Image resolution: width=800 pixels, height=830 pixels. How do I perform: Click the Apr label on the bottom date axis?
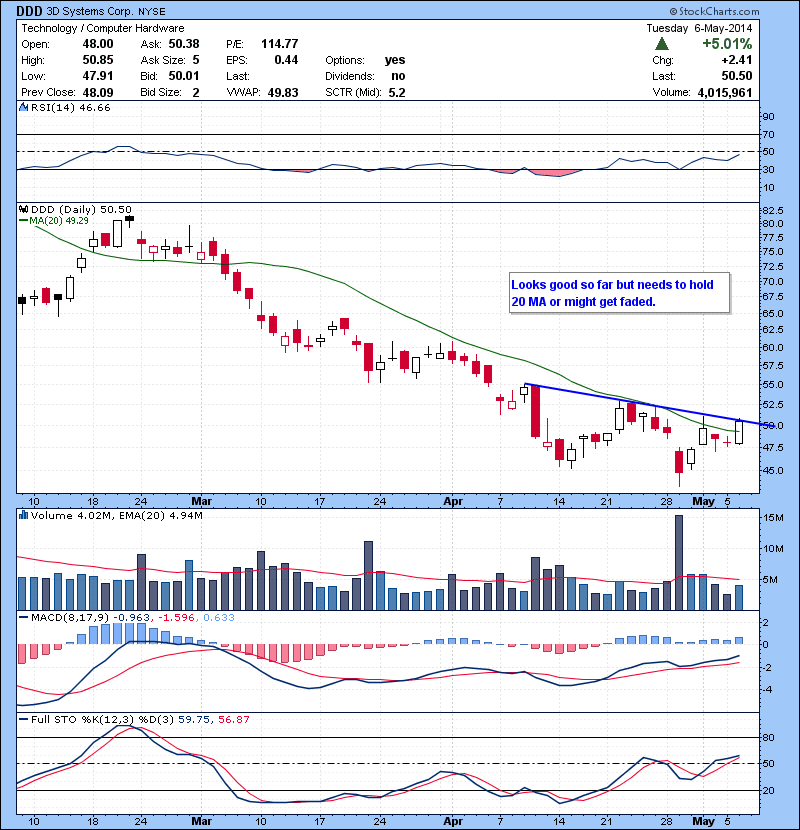(453, 821)
